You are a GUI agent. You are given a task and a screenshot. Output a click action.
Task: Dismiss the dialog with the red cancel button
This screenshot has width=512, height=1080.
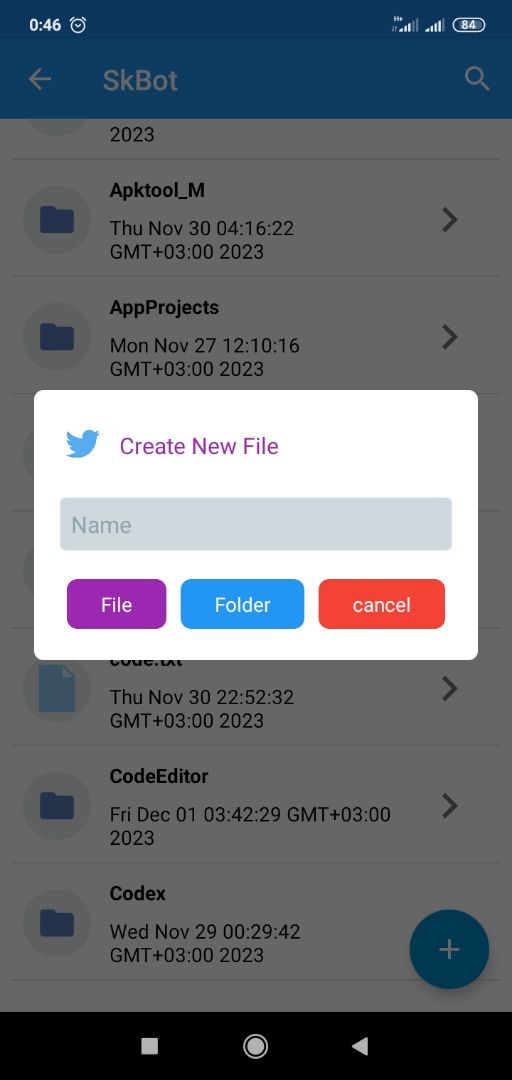click(x=381, y=604)
